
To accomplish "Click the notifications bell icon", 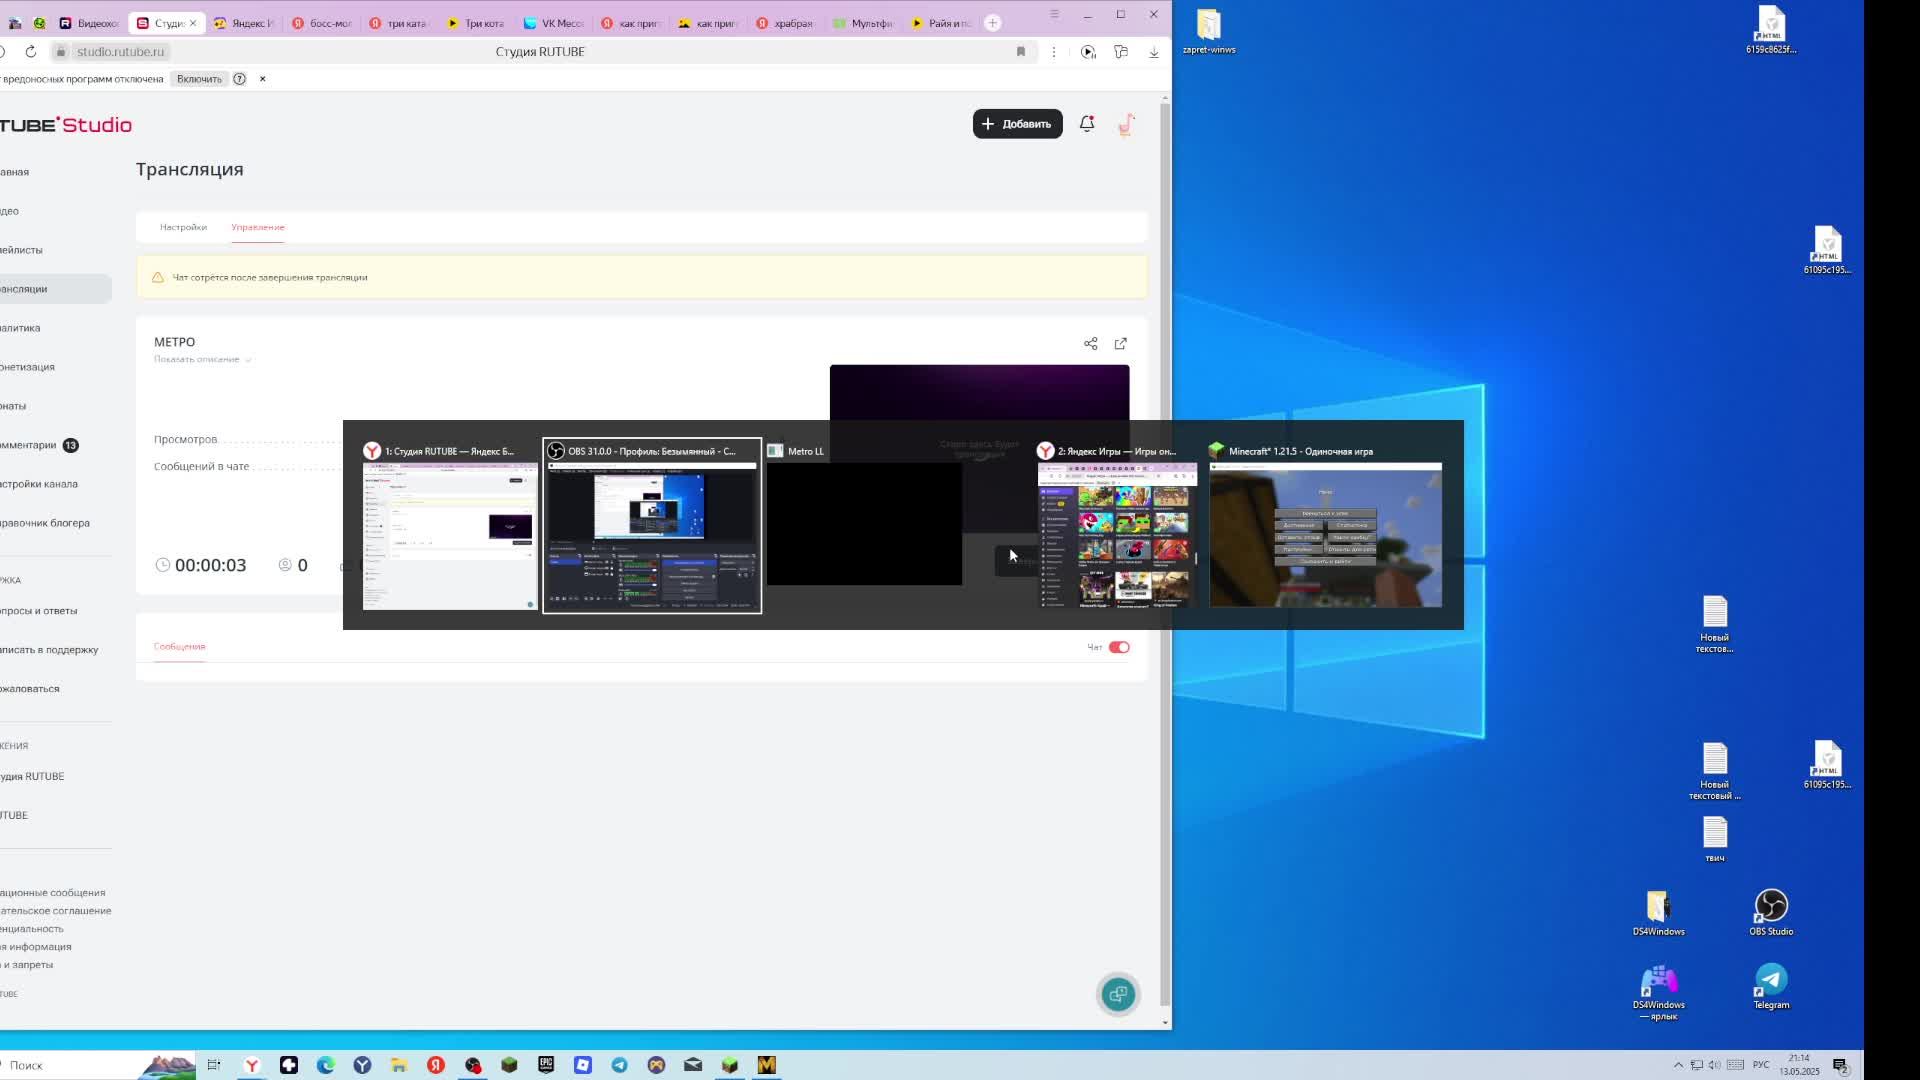I will tap(1087, 124).
